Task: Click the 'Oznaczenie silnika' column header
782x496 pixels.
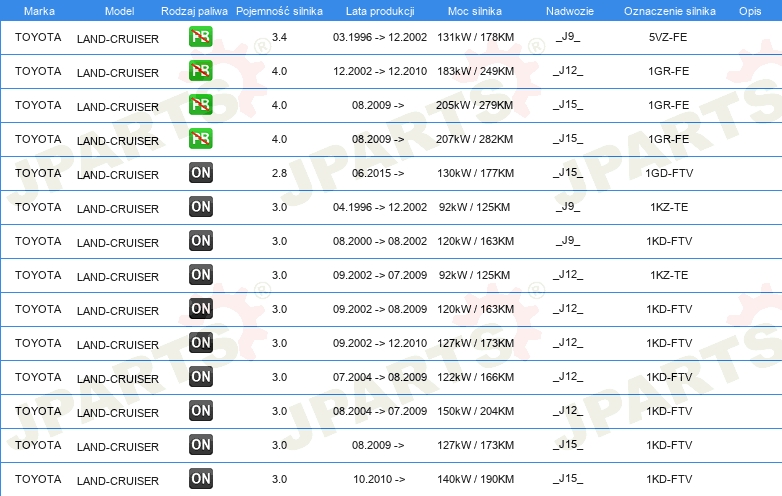Action: point(669,10)
